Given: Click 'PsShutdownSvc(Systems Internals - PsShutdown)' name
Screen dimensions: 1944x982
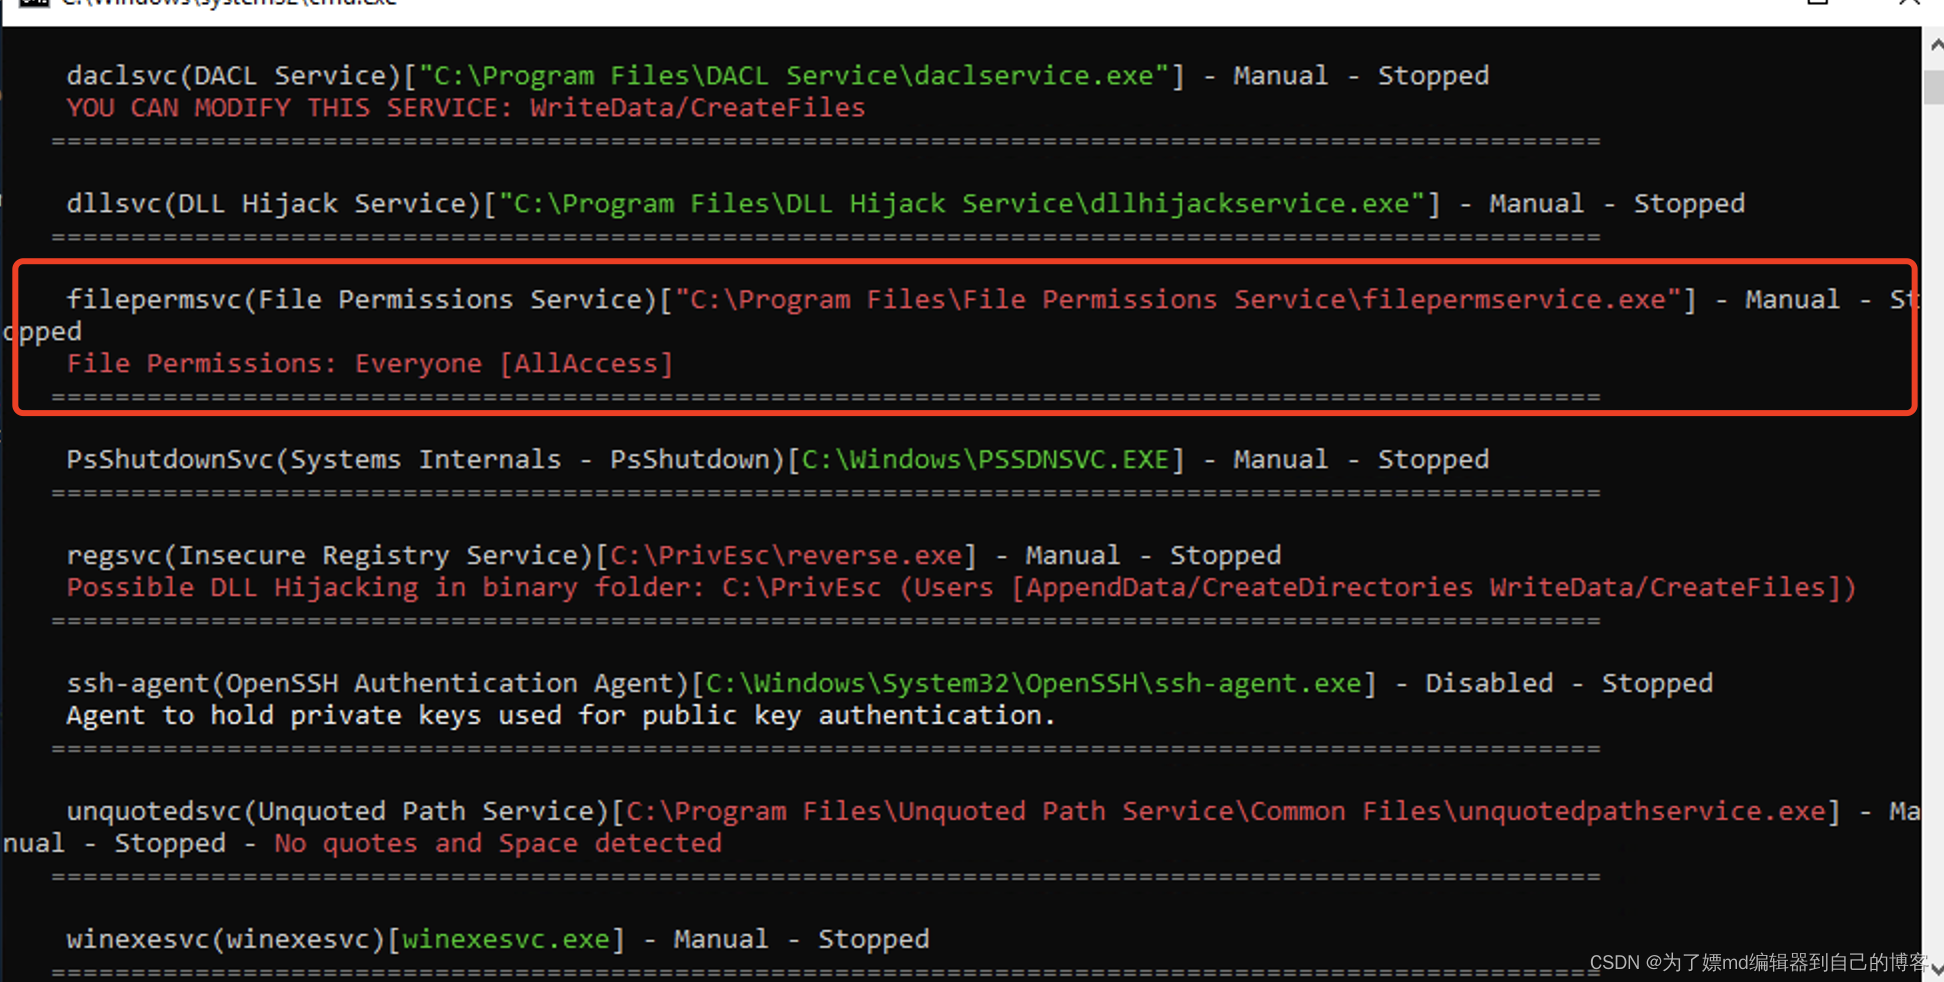Looking at the screenshot, I should point(425,460).
